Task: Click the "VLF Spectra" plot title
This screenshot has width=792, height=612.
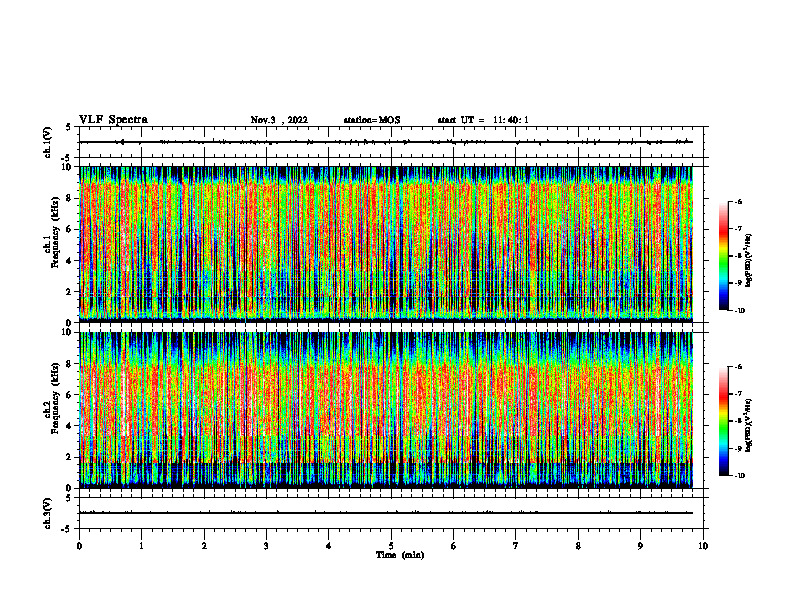Action: tap(113, 120)
